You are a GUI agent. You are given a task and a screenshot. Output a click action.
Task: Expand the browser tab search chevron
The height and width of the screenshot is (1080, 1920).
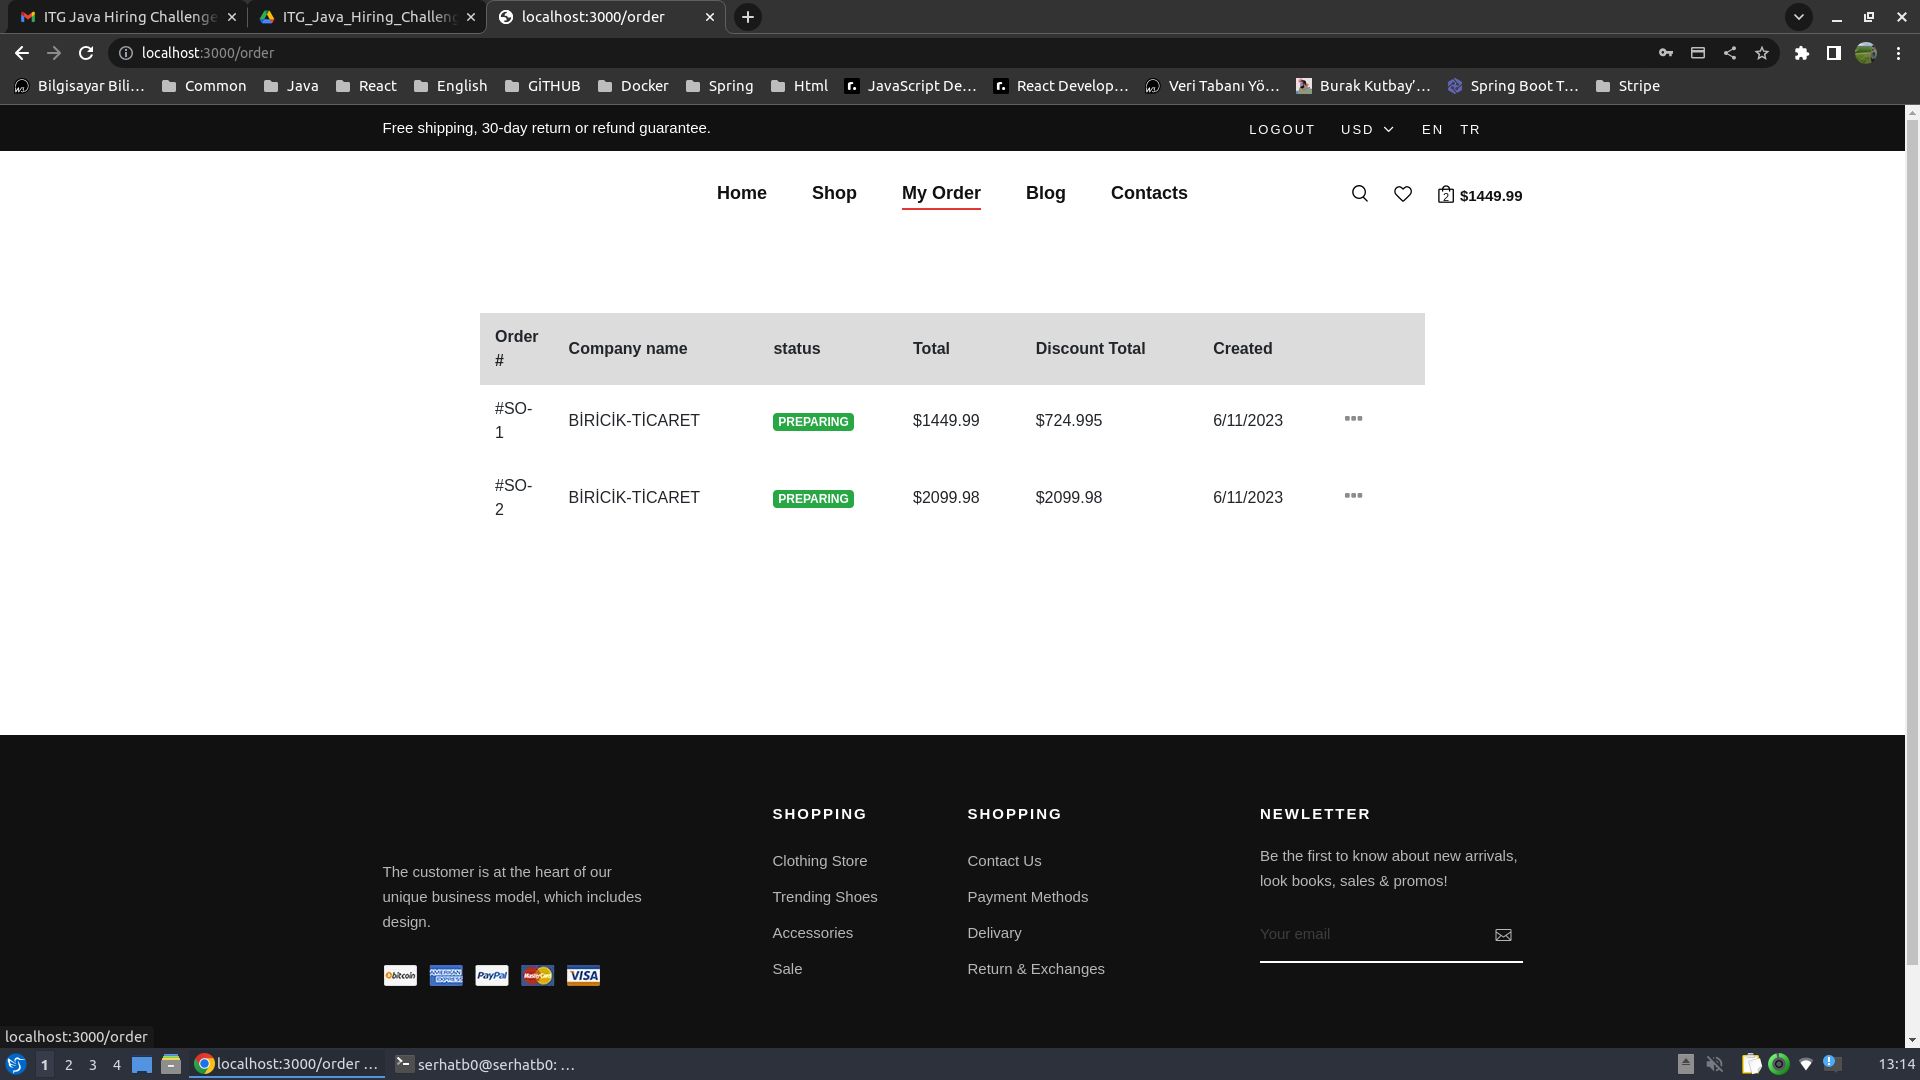[x=1798, y=17]
